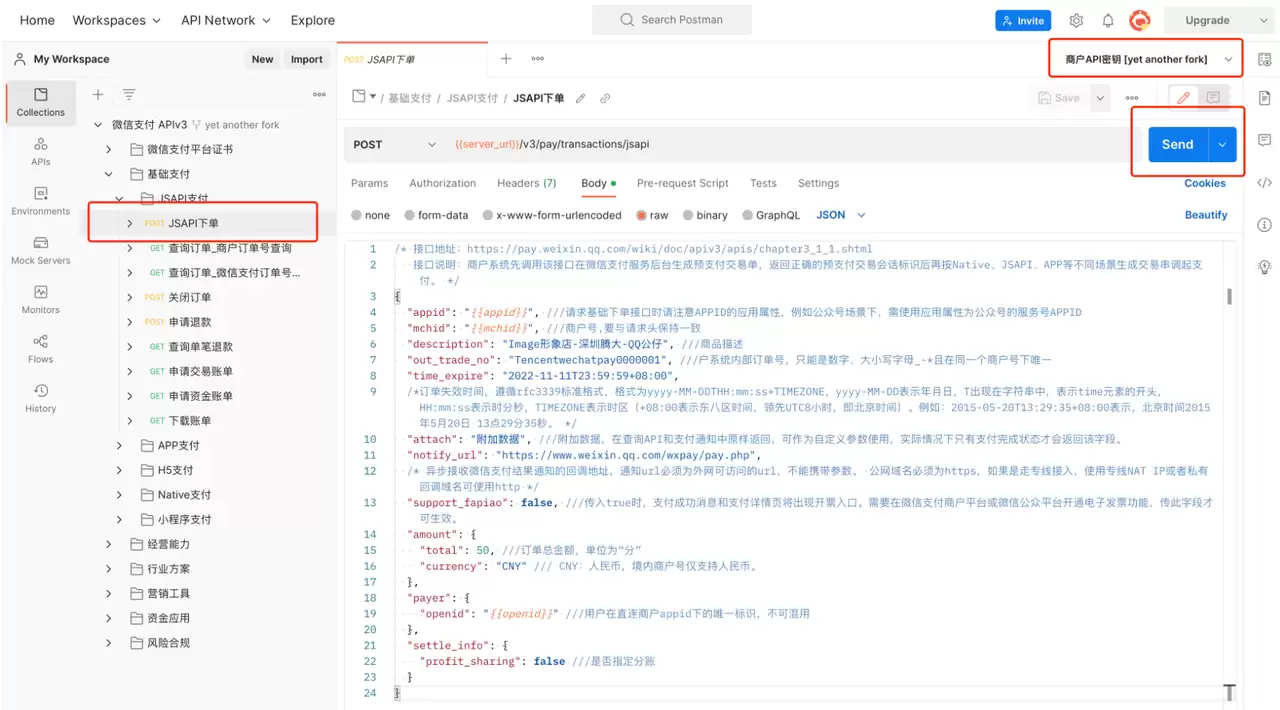
Task: Switch to the Tests tab
Action: point(763,183)
